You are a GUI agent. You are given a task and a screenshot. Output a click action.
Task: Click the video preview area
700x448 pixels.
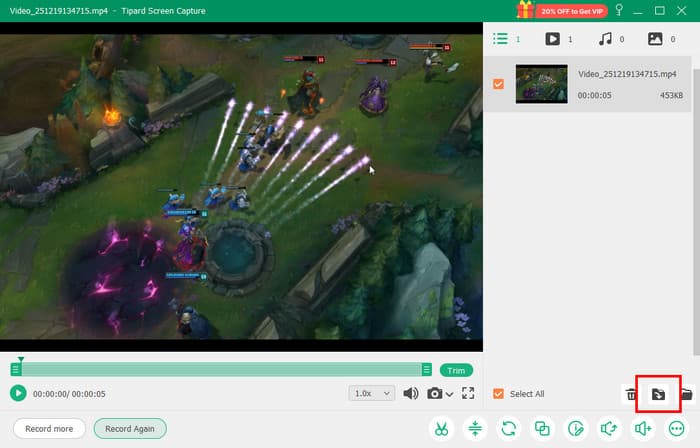click(241, 187)
